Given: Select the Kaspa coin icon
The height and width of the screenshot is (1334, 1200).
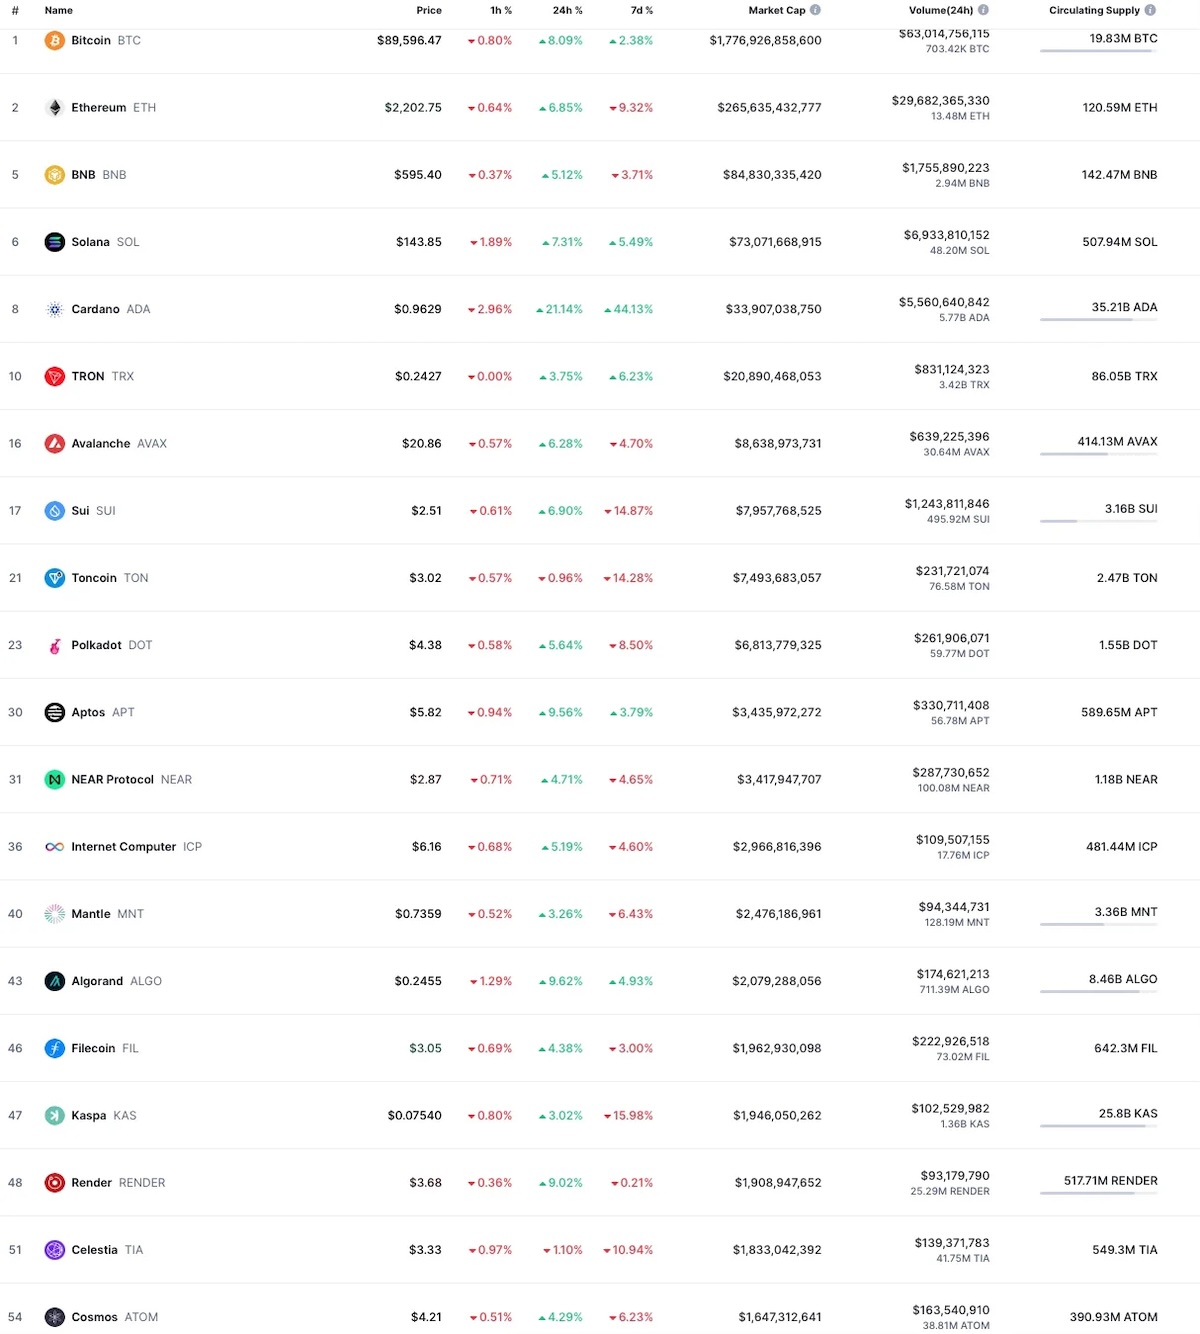Looking at the screenshot, I should pos(55,1115).
